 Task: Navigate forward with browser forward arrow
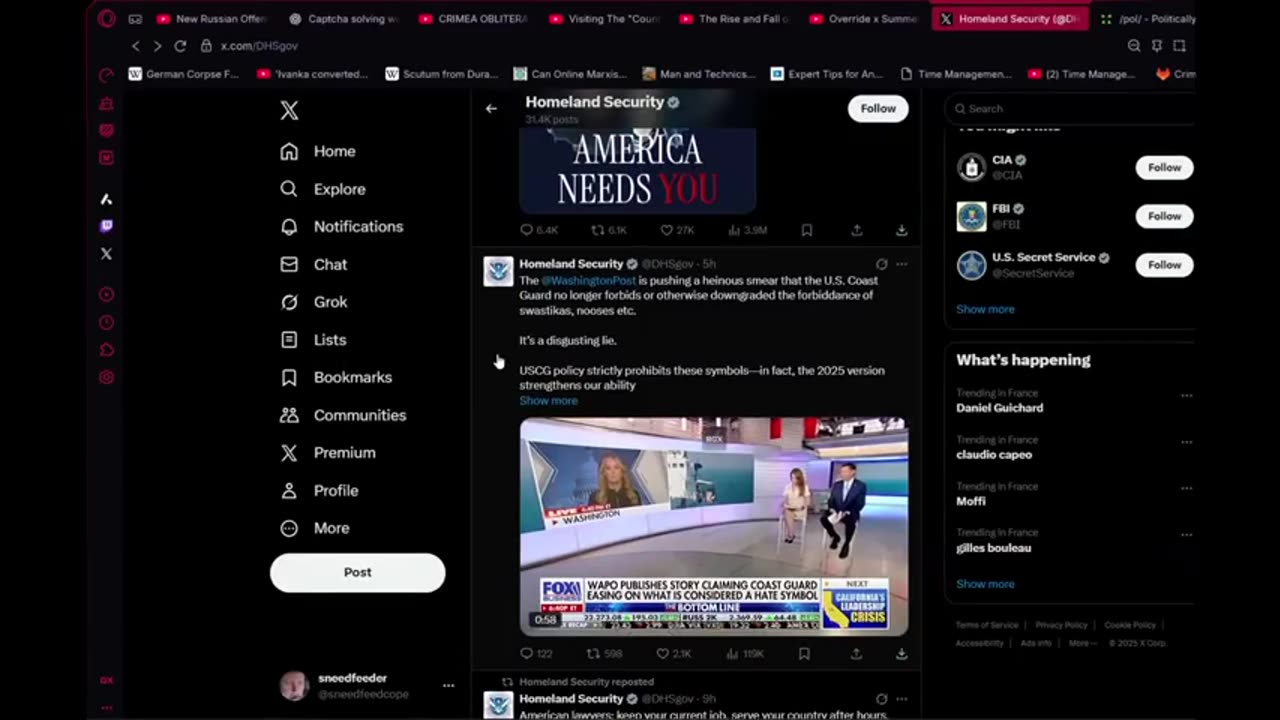(157, 46)
